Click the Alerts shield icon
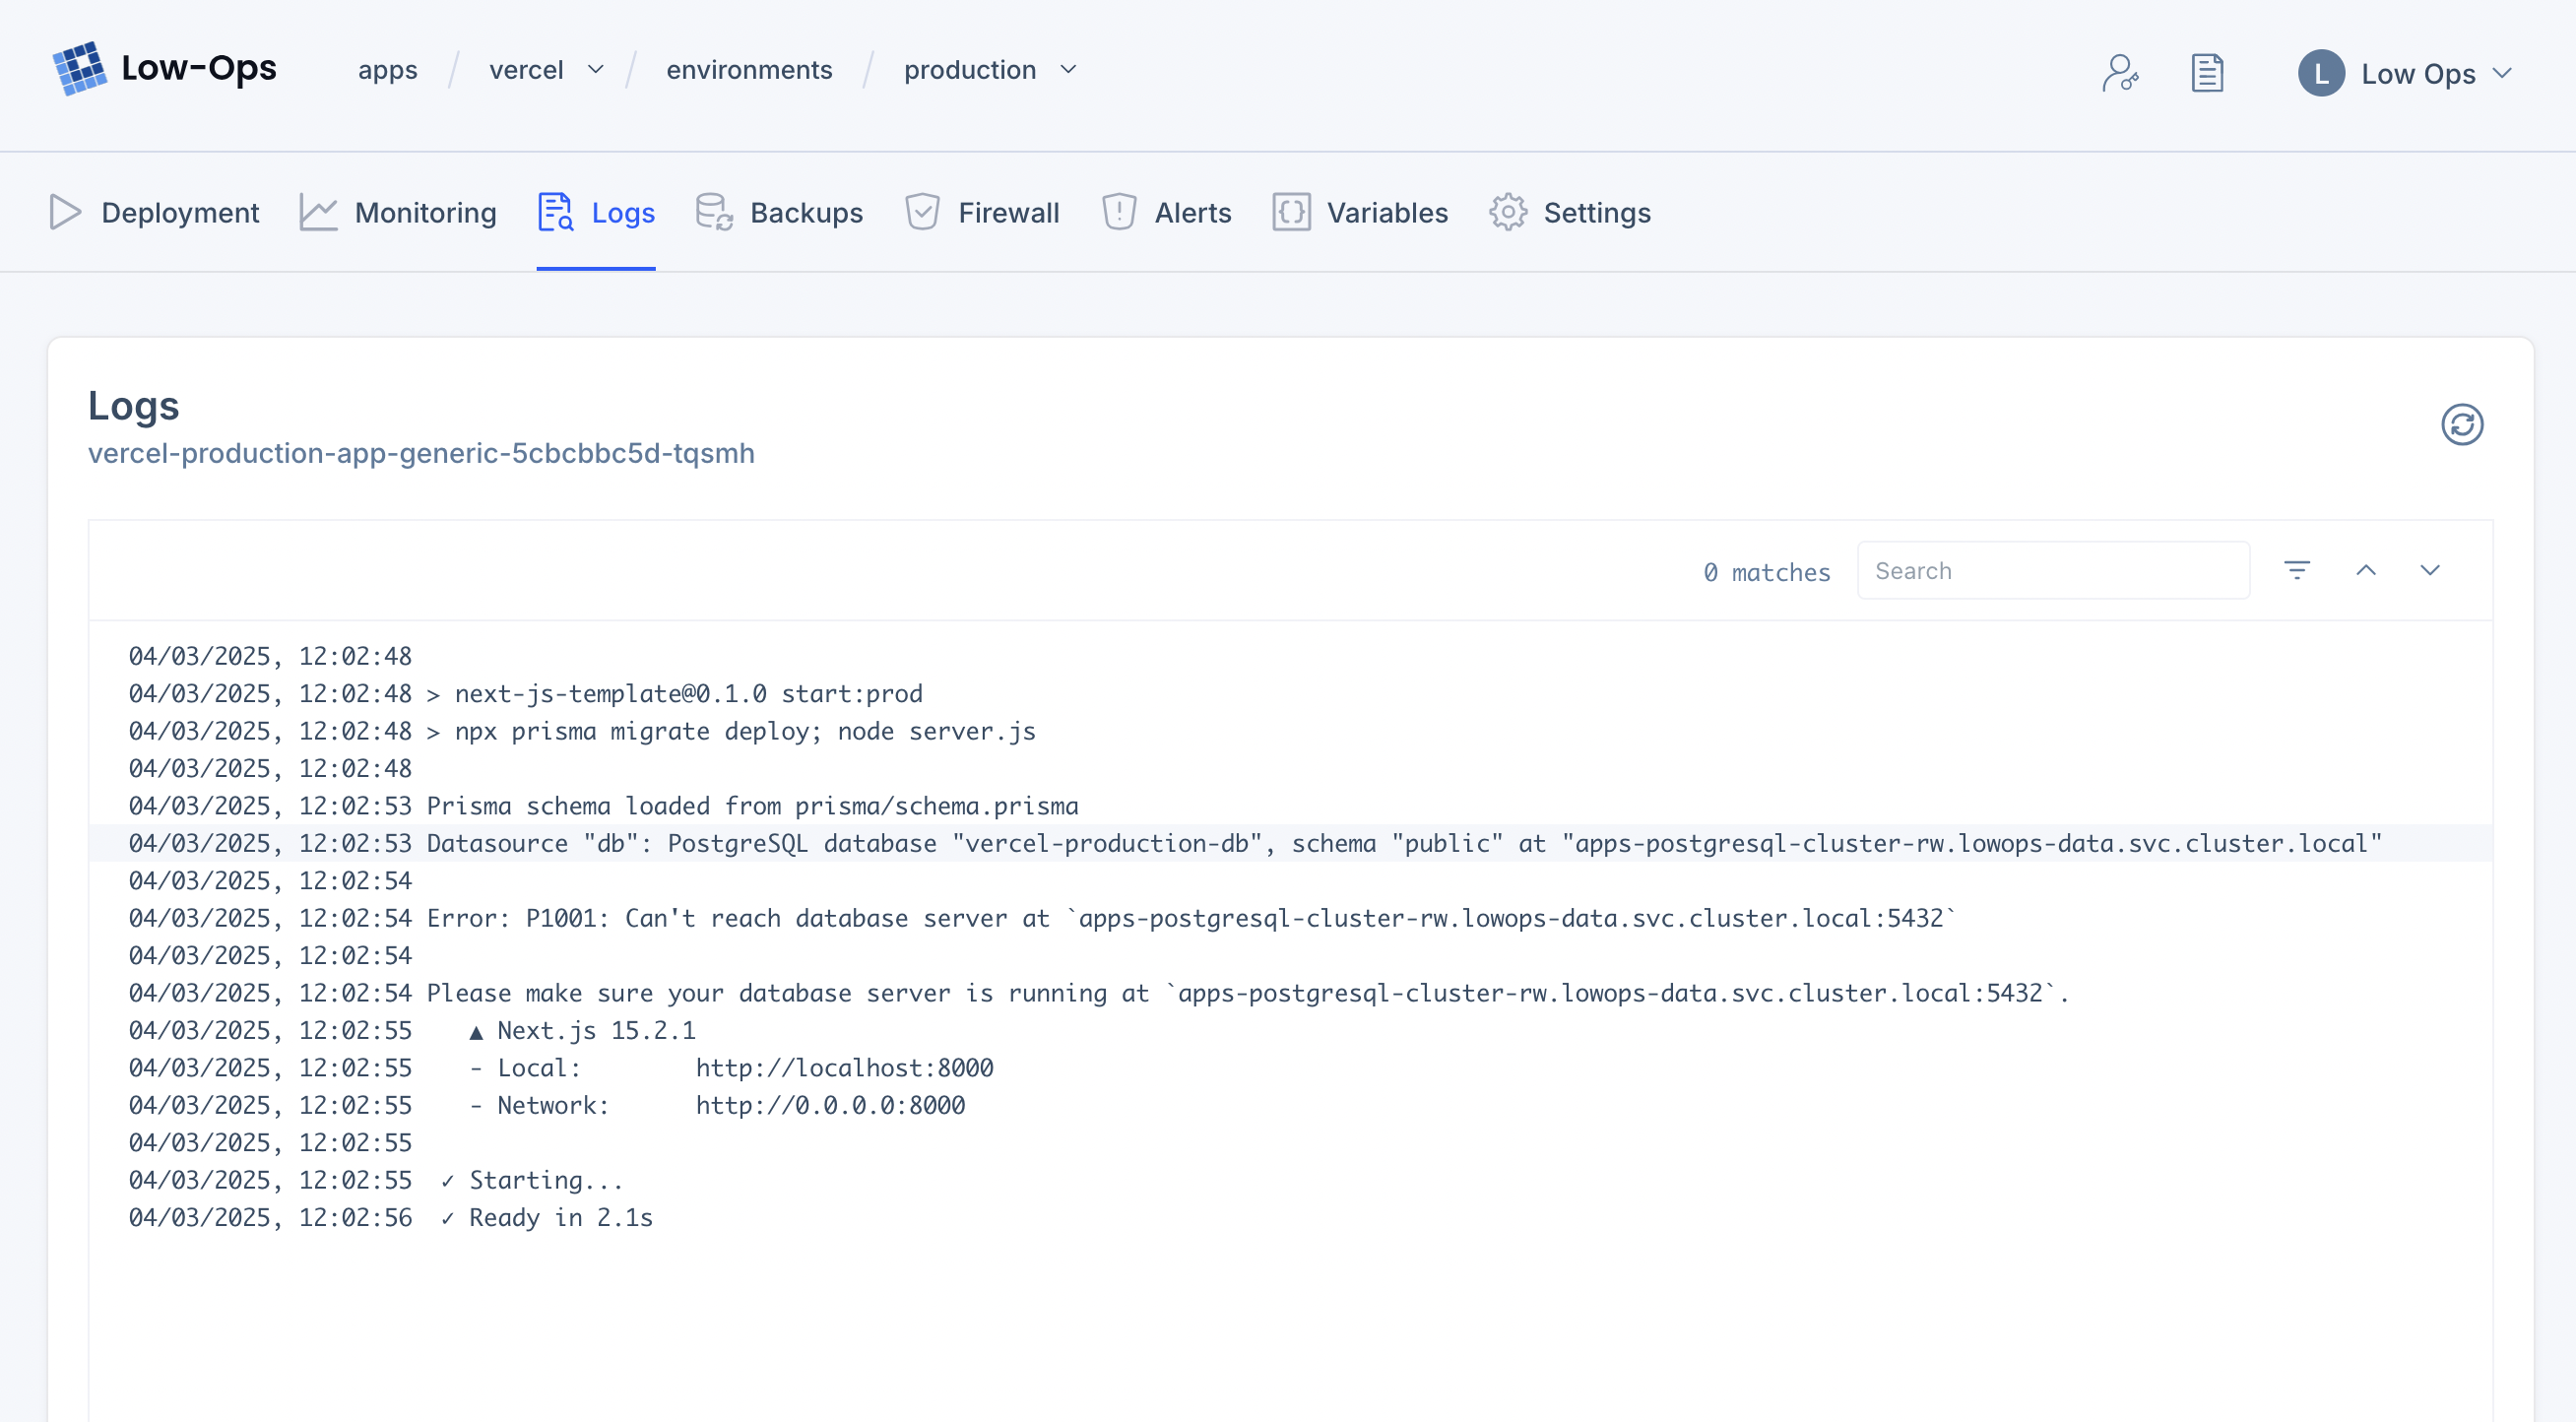The image size is (2576, 1422). [x=1119, y=212]
